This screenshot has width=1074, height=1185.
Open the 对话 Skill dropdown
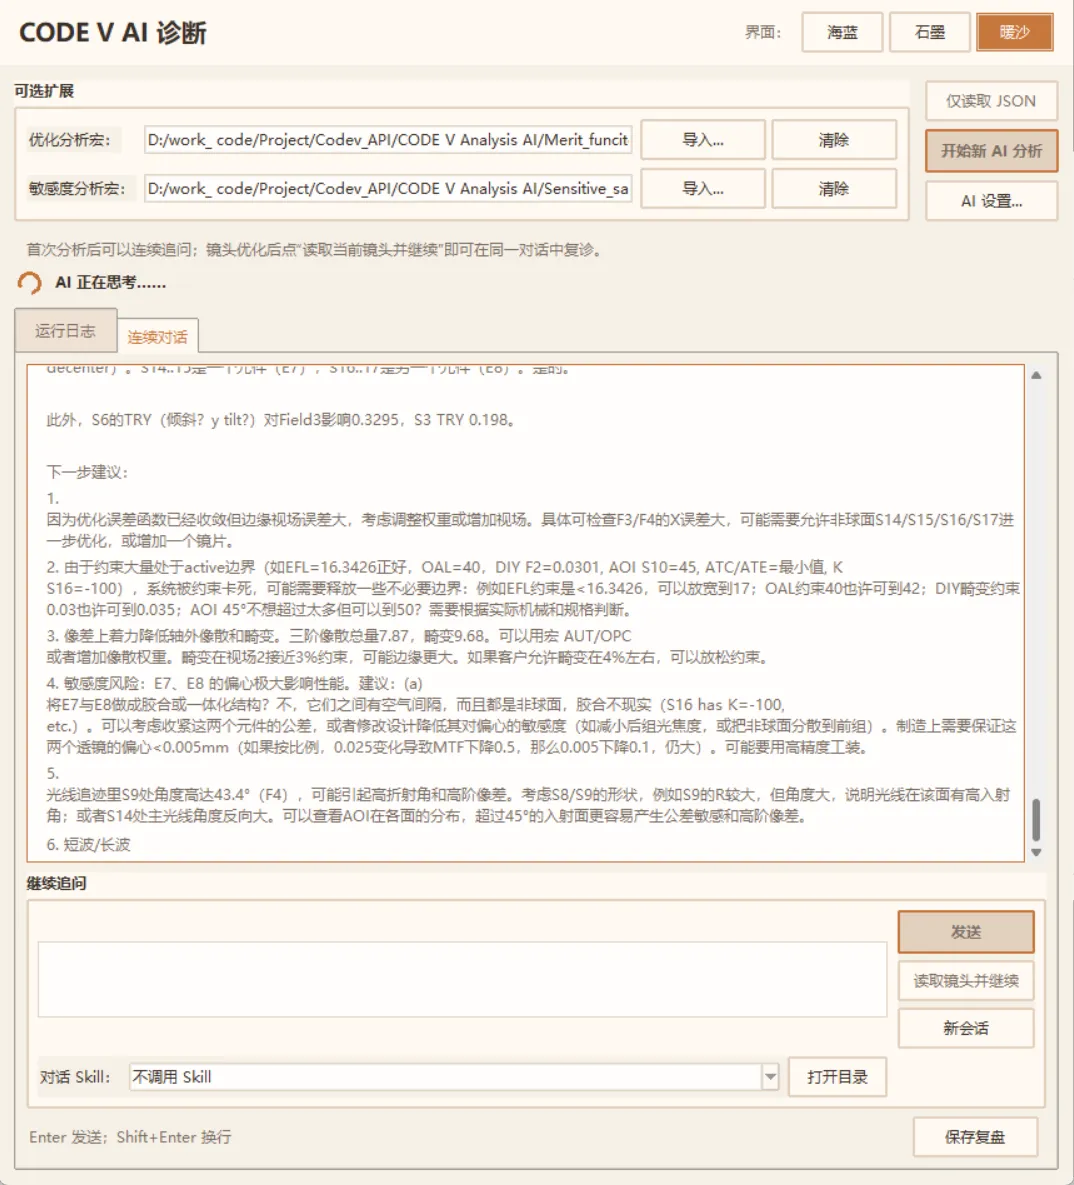click(x=453, y=1077)
